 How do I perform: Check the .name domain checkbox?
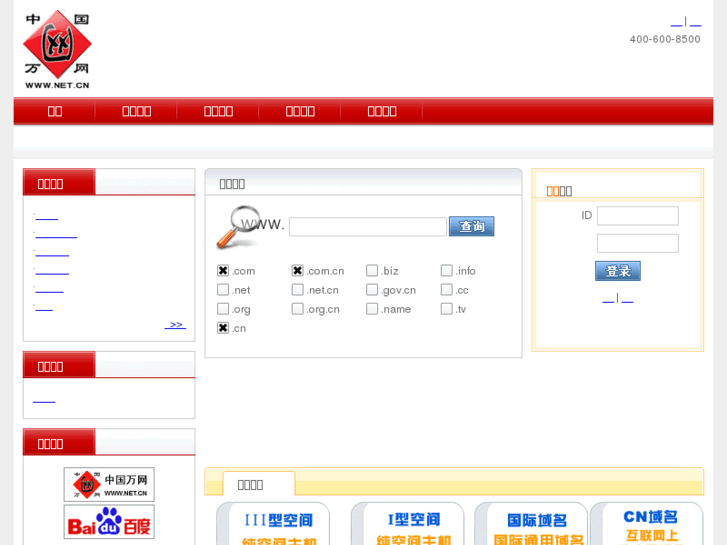click(372, 309)
